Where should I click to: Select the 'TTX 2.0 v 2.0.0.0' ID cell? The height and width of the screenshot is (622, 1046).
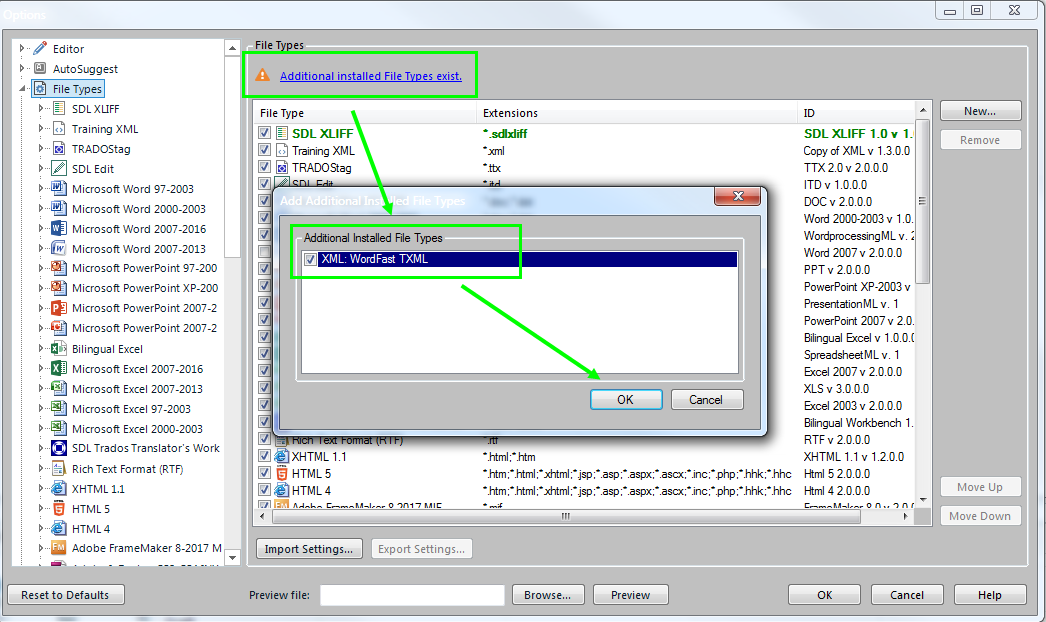click(846, 168)
